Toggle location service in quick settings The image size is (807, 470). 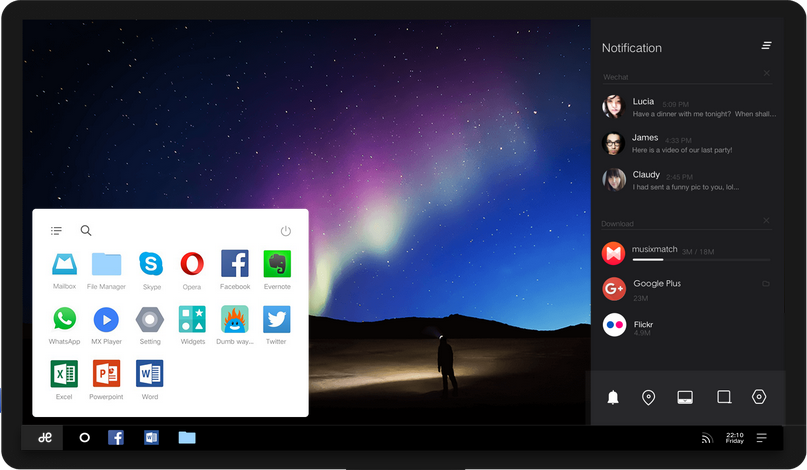[x=648, y=397]
